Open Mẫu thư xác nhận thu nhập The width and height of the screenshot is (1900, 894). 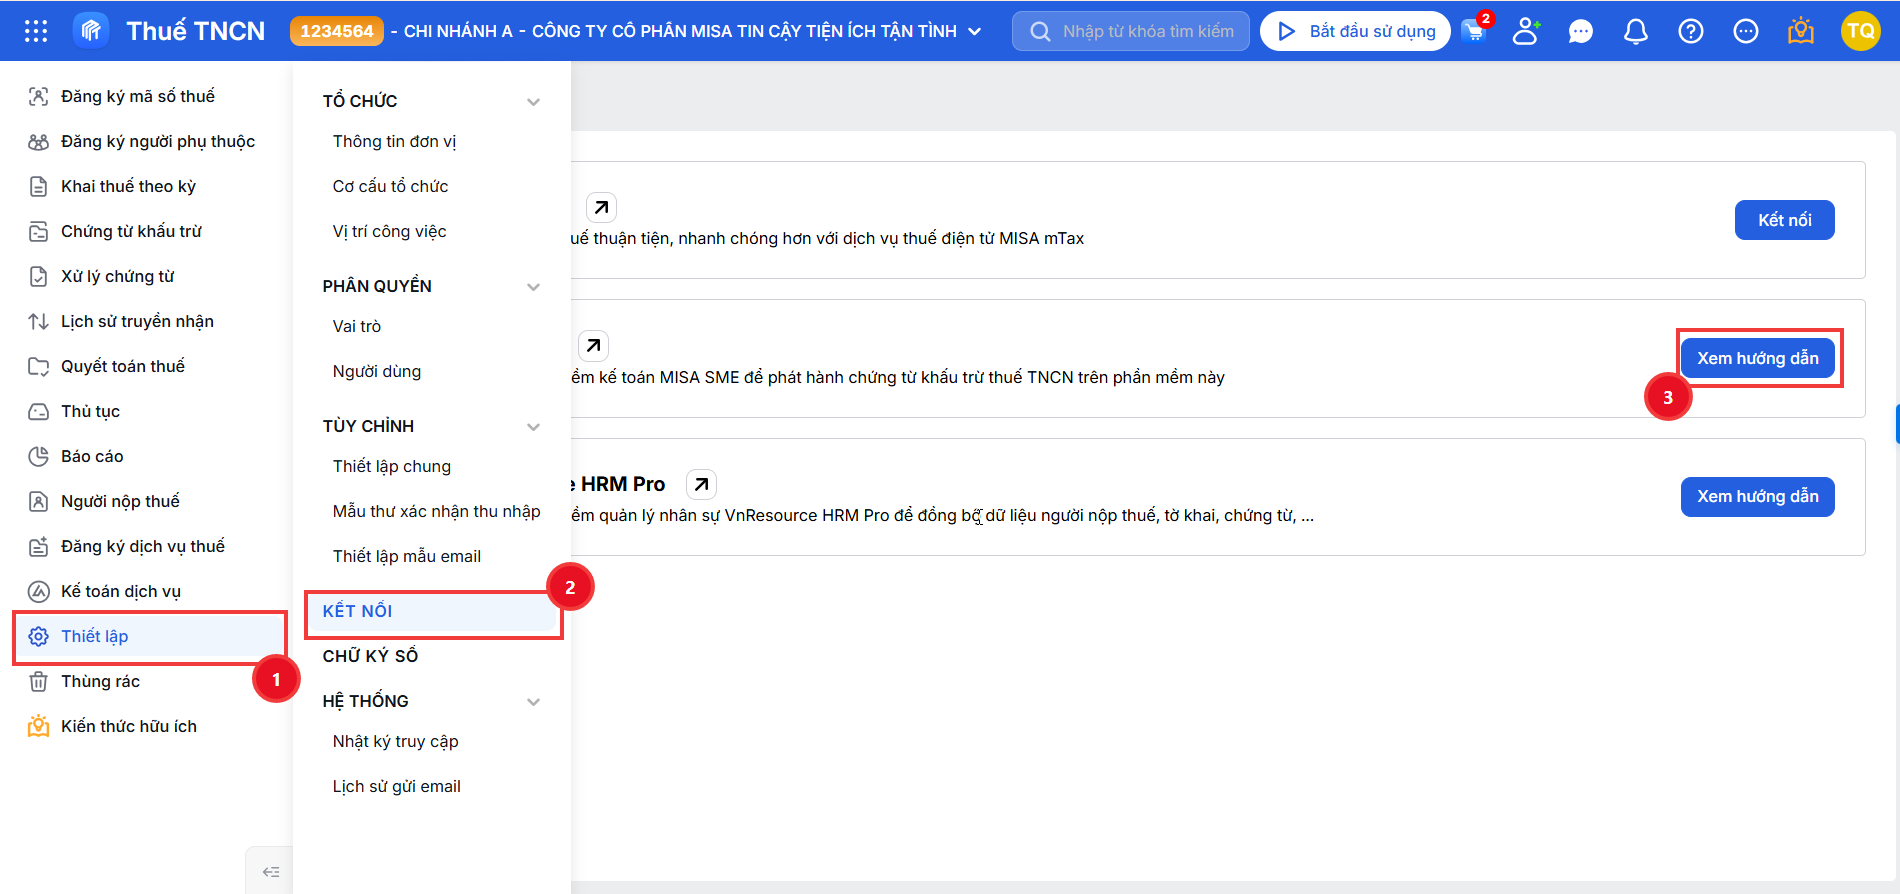(x=436, y=511)
